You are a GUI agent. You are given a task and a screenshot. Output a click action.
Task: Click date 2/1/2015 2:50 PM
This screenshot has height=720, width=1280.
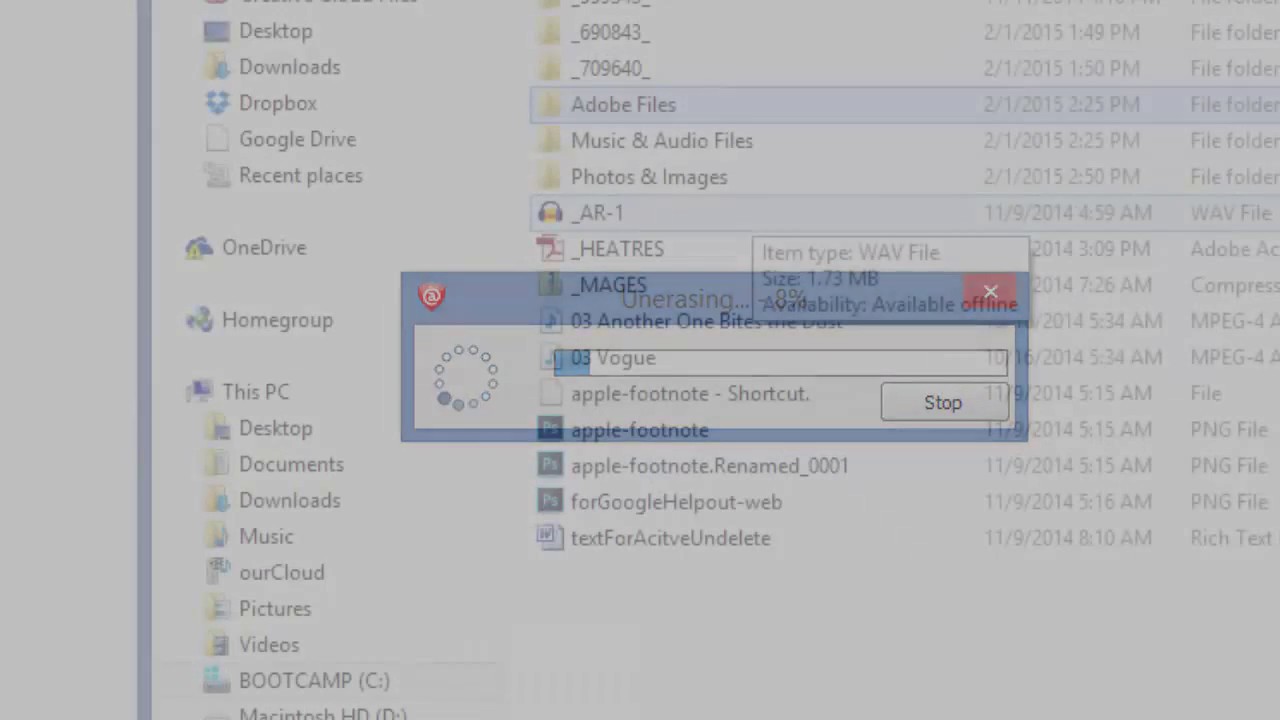point(1062,177)
